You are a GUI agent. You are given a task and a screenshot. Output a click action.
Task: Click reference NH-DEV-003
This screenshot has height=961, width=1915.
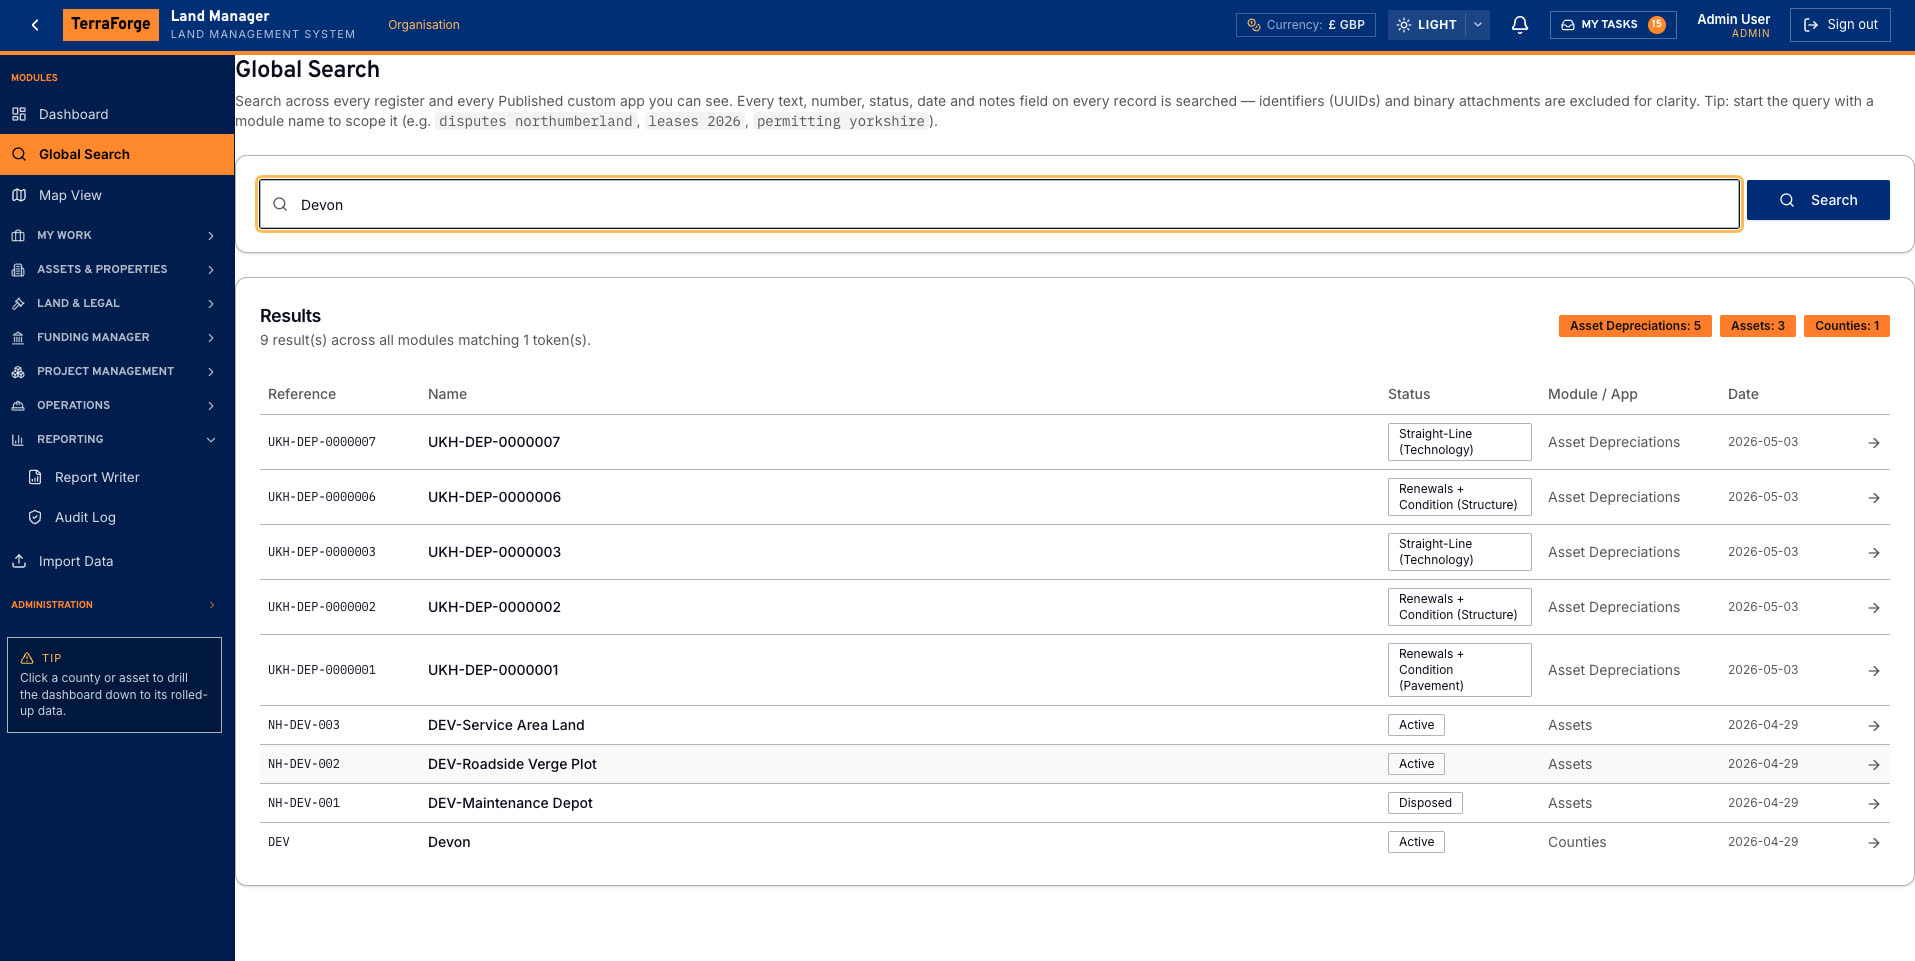304,725
